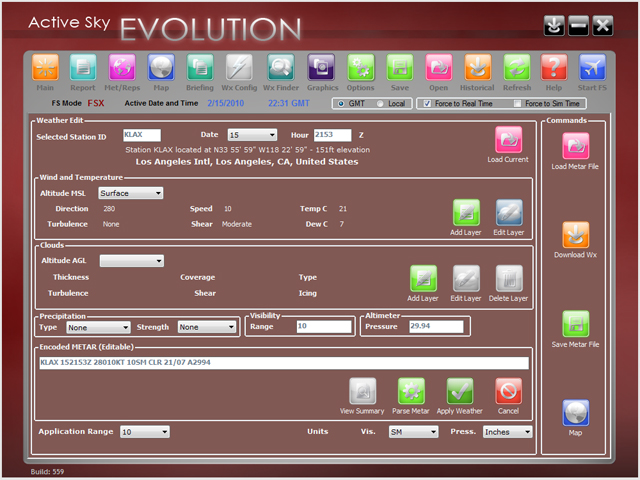Open the Report toolbar icon

pos(83,67)
